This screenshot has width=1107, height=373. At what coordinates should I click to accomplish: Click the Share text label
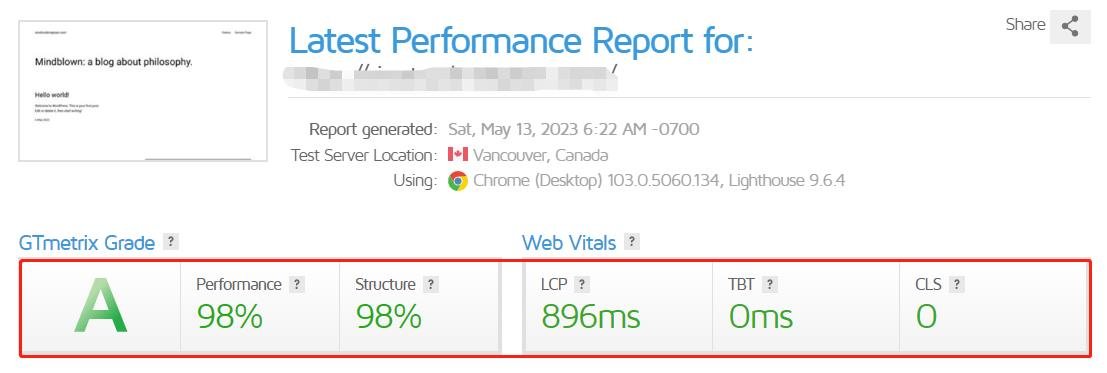point(1025,25)
